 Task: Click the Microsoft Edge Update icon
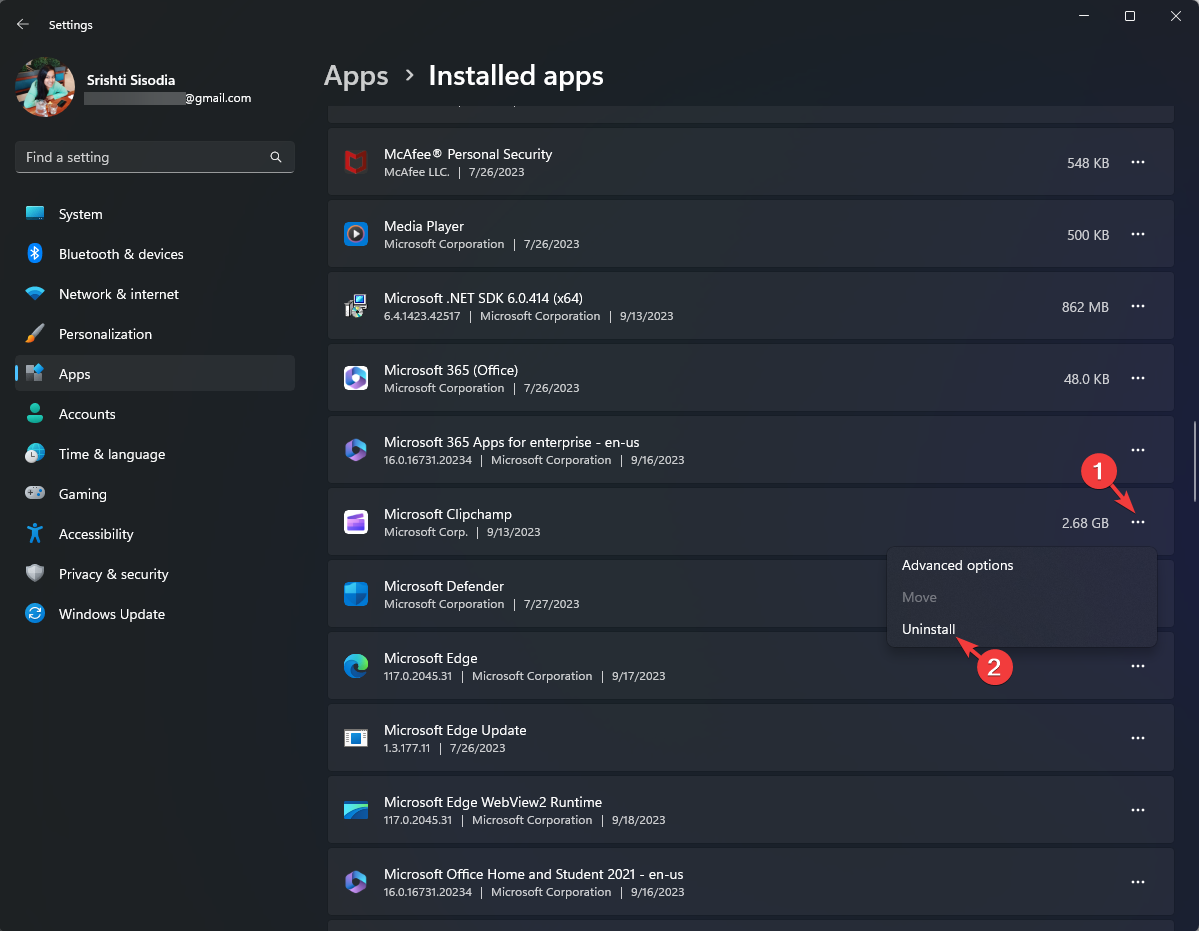click(x=356, y=738)
